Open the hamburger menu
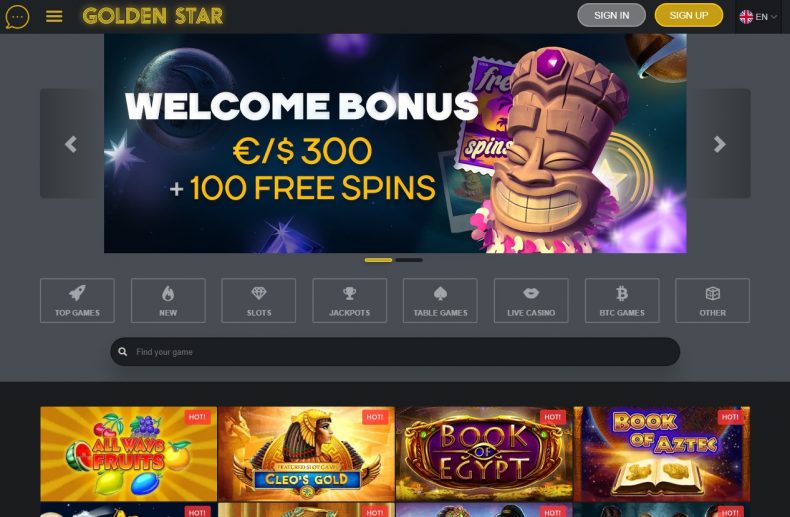The image size is (790, 517). coord(54,17)
